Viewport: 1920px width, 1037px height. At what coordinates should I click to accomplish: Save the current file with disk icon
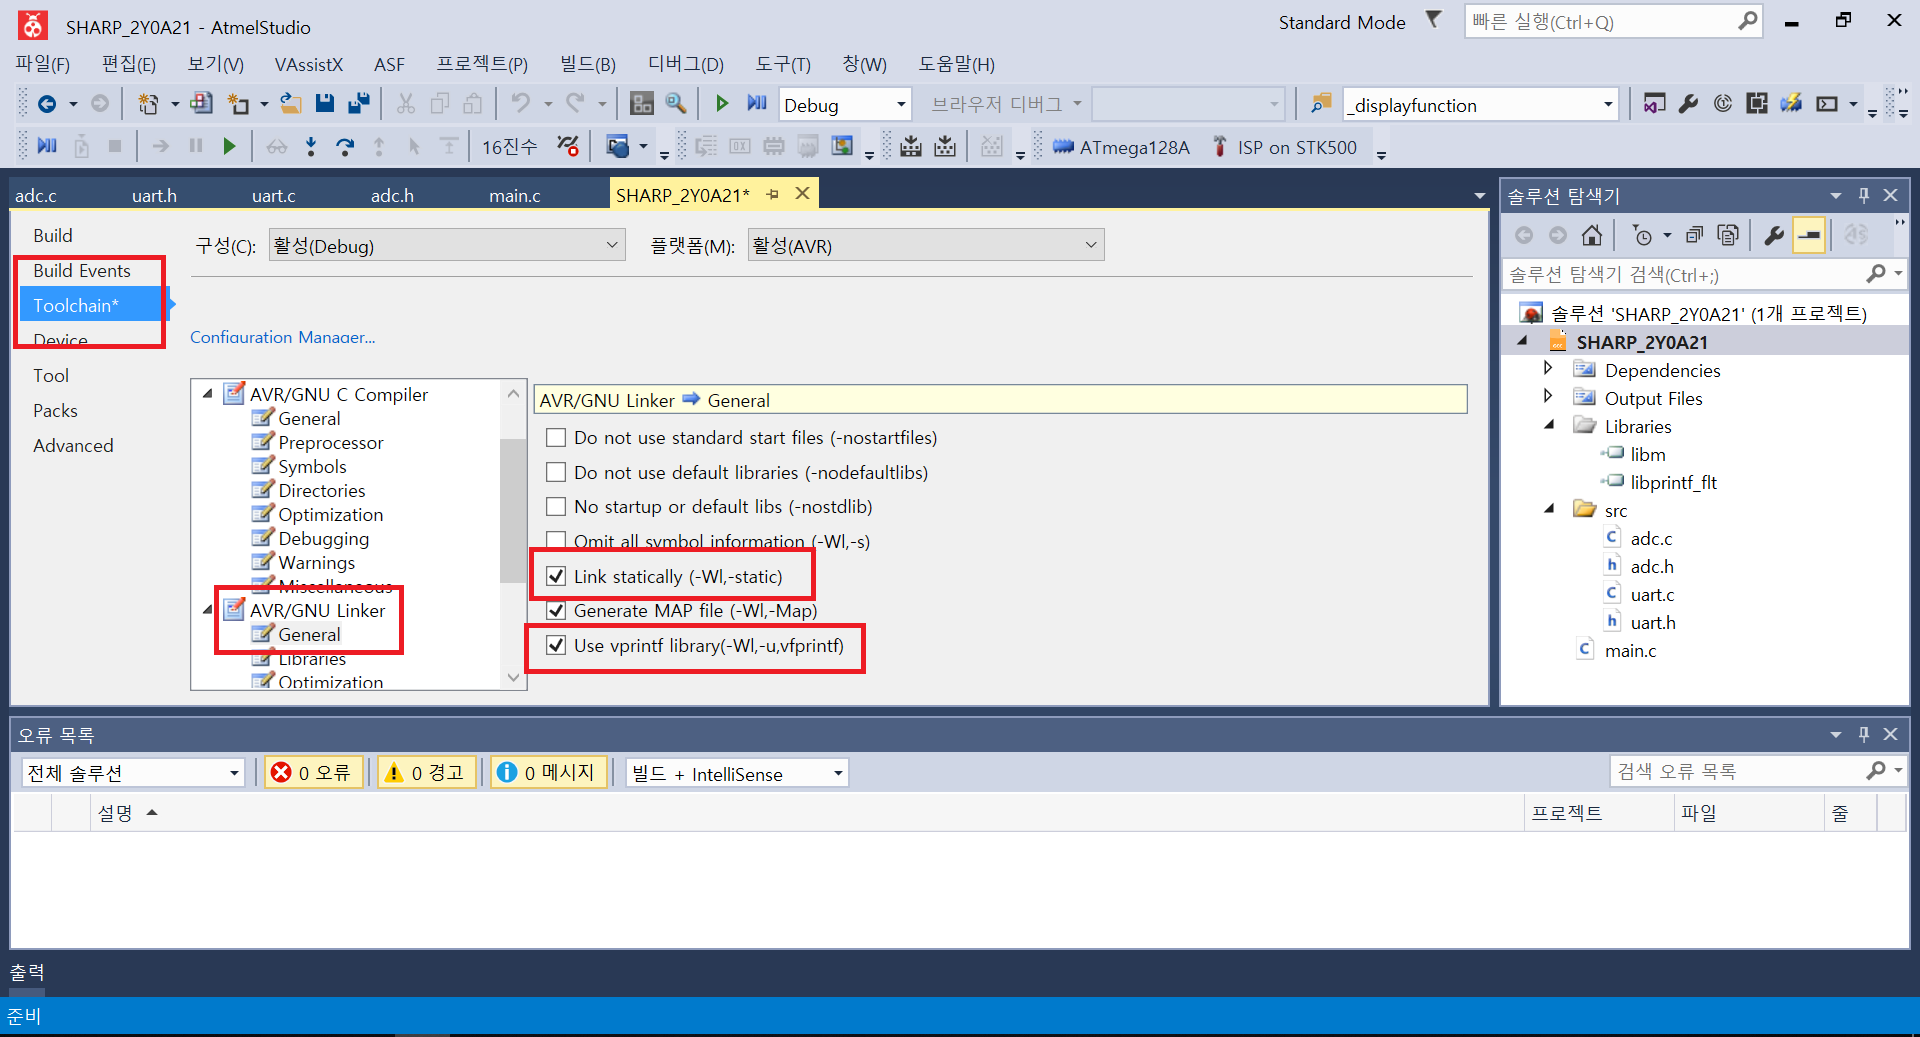click(x=324, y=104)
